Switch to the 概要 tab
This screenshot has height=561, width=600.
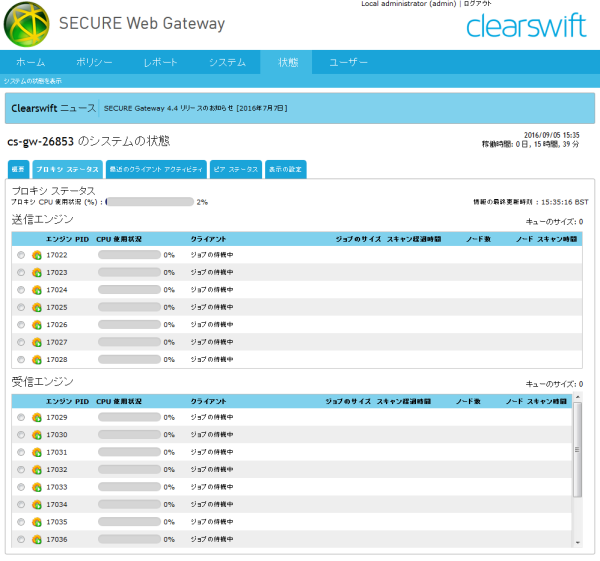point(18,169)
